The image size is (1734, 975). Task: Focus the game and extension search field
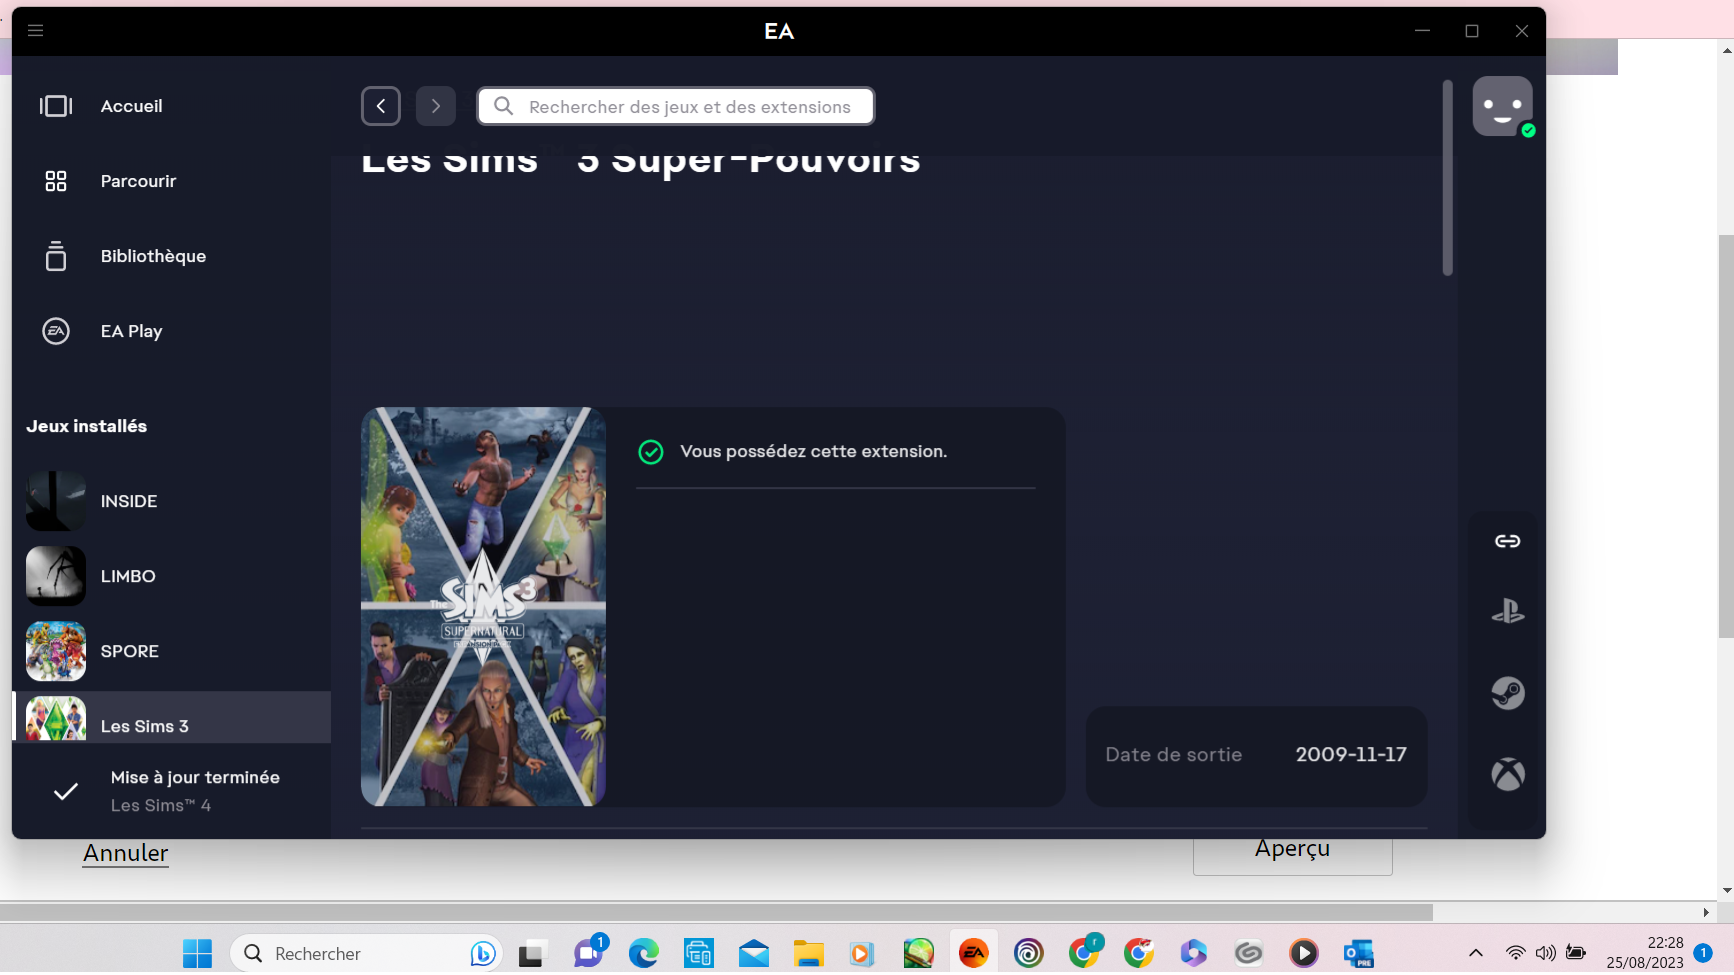point(676,106)
